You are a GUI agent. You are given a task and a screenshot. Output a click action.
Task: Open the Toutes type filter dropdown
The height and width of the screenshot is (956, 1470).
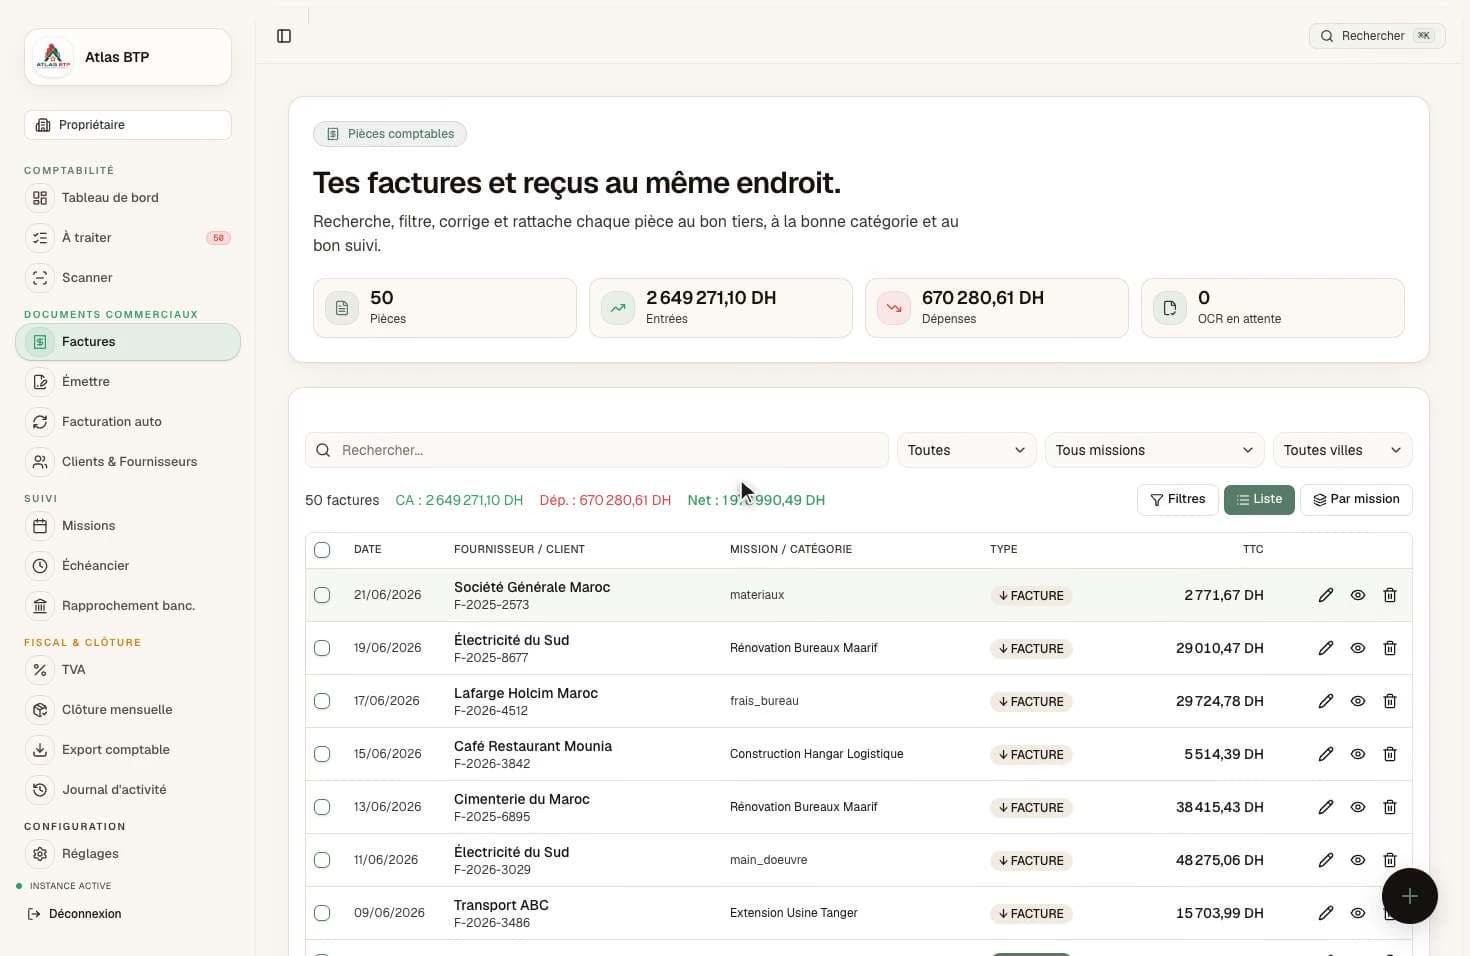(967, 450)
